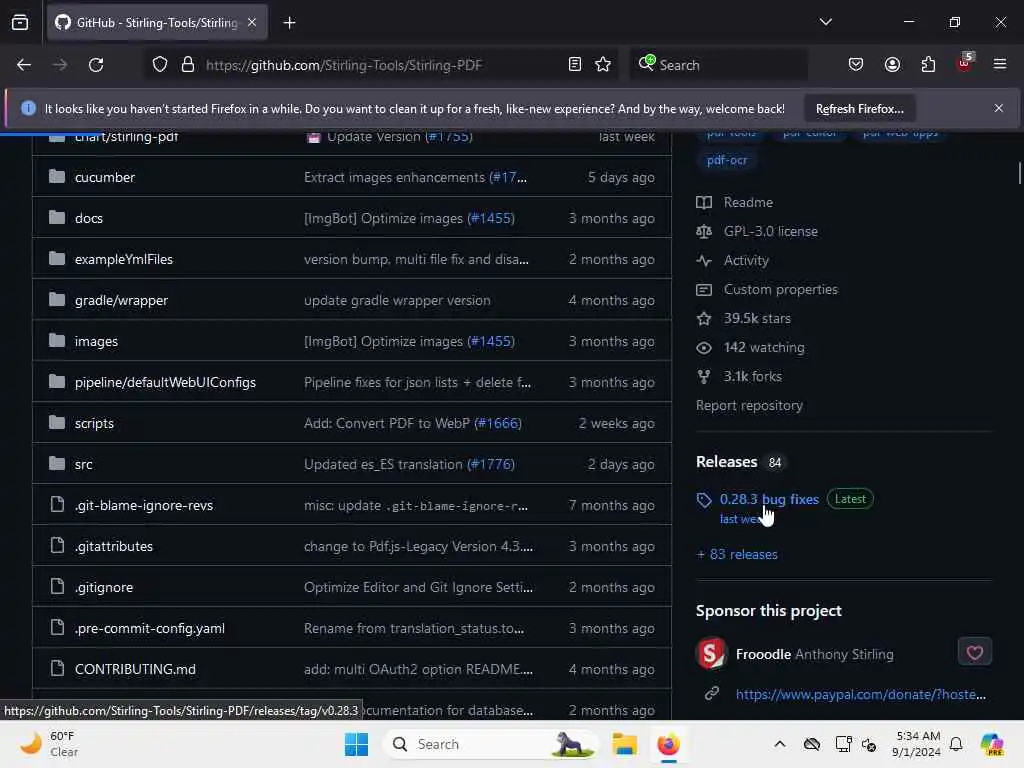1024x768 pixels.
Task: Open Firefox hamburger application menu
Action: (1000, 65)
